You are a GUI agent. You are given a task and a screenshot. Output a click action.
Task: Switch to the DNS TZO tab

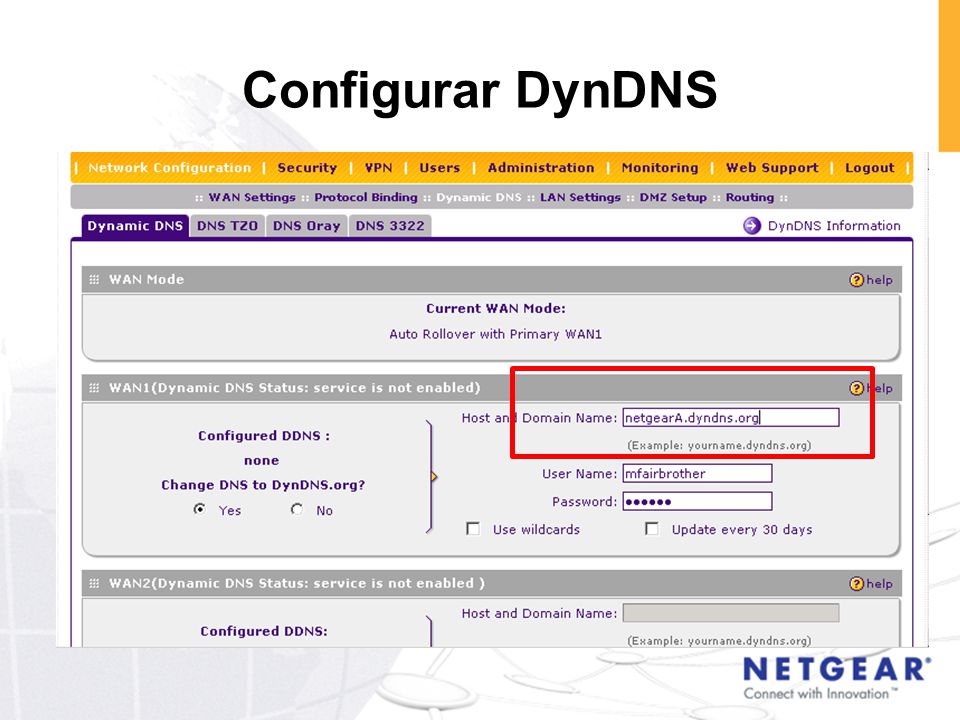click(x=227, y=225)
